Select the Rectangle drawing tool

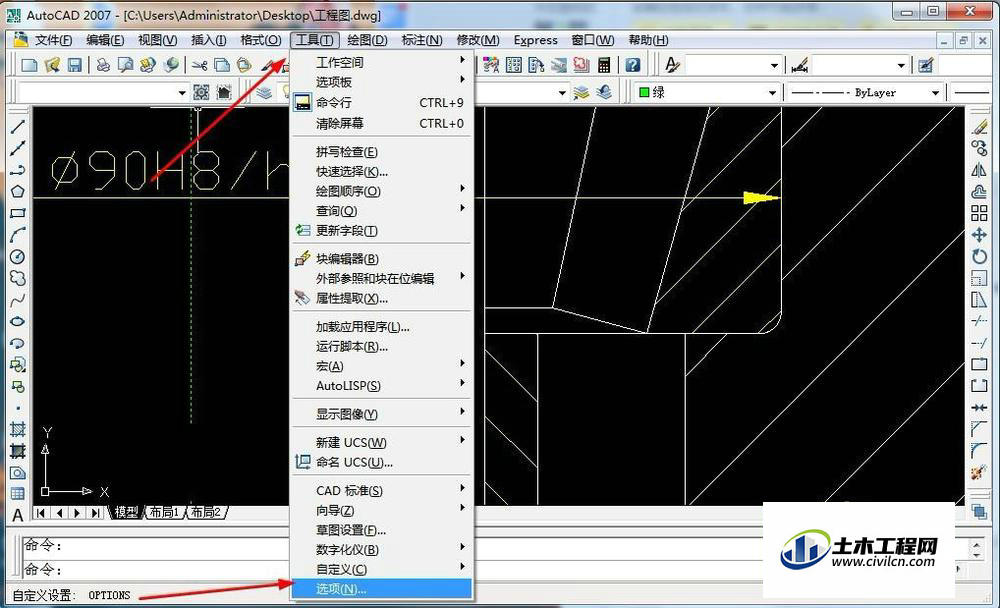tap(17, 213)
